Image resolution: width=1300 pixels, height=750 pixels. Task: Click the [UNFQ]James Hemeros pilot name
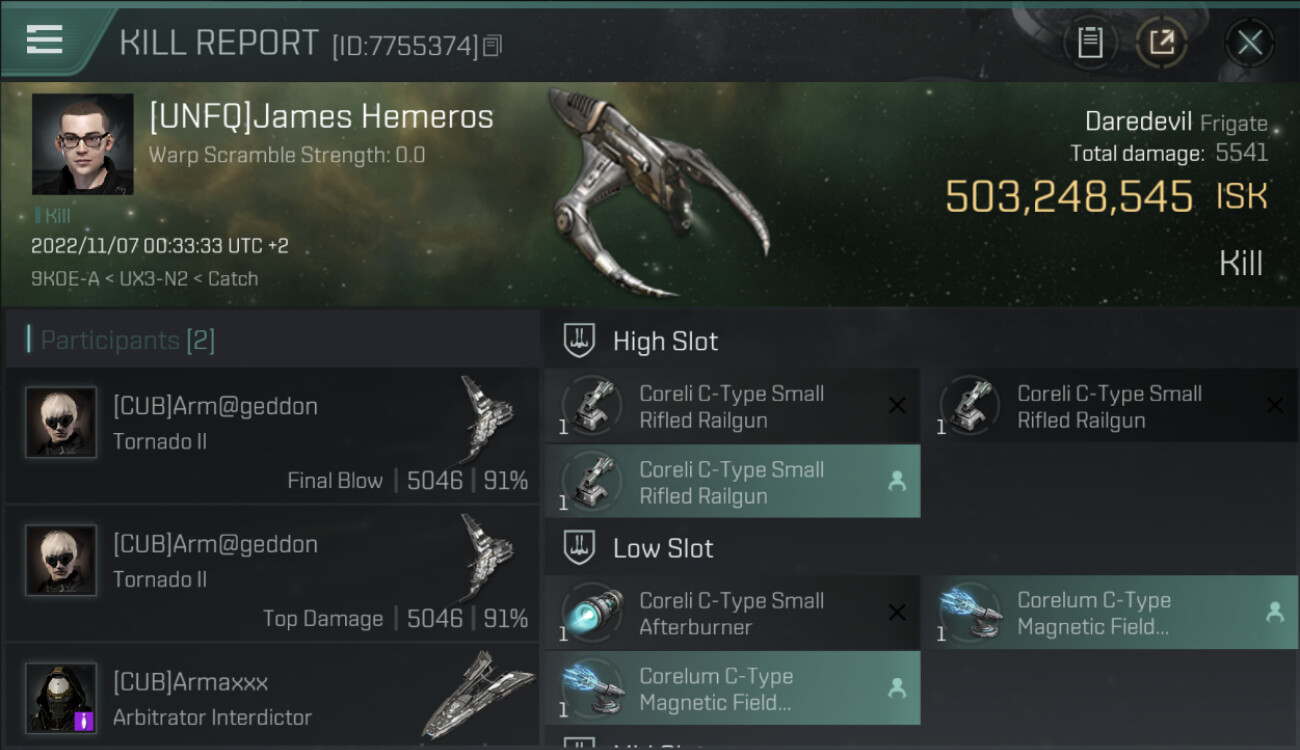[x=321, y=117]
